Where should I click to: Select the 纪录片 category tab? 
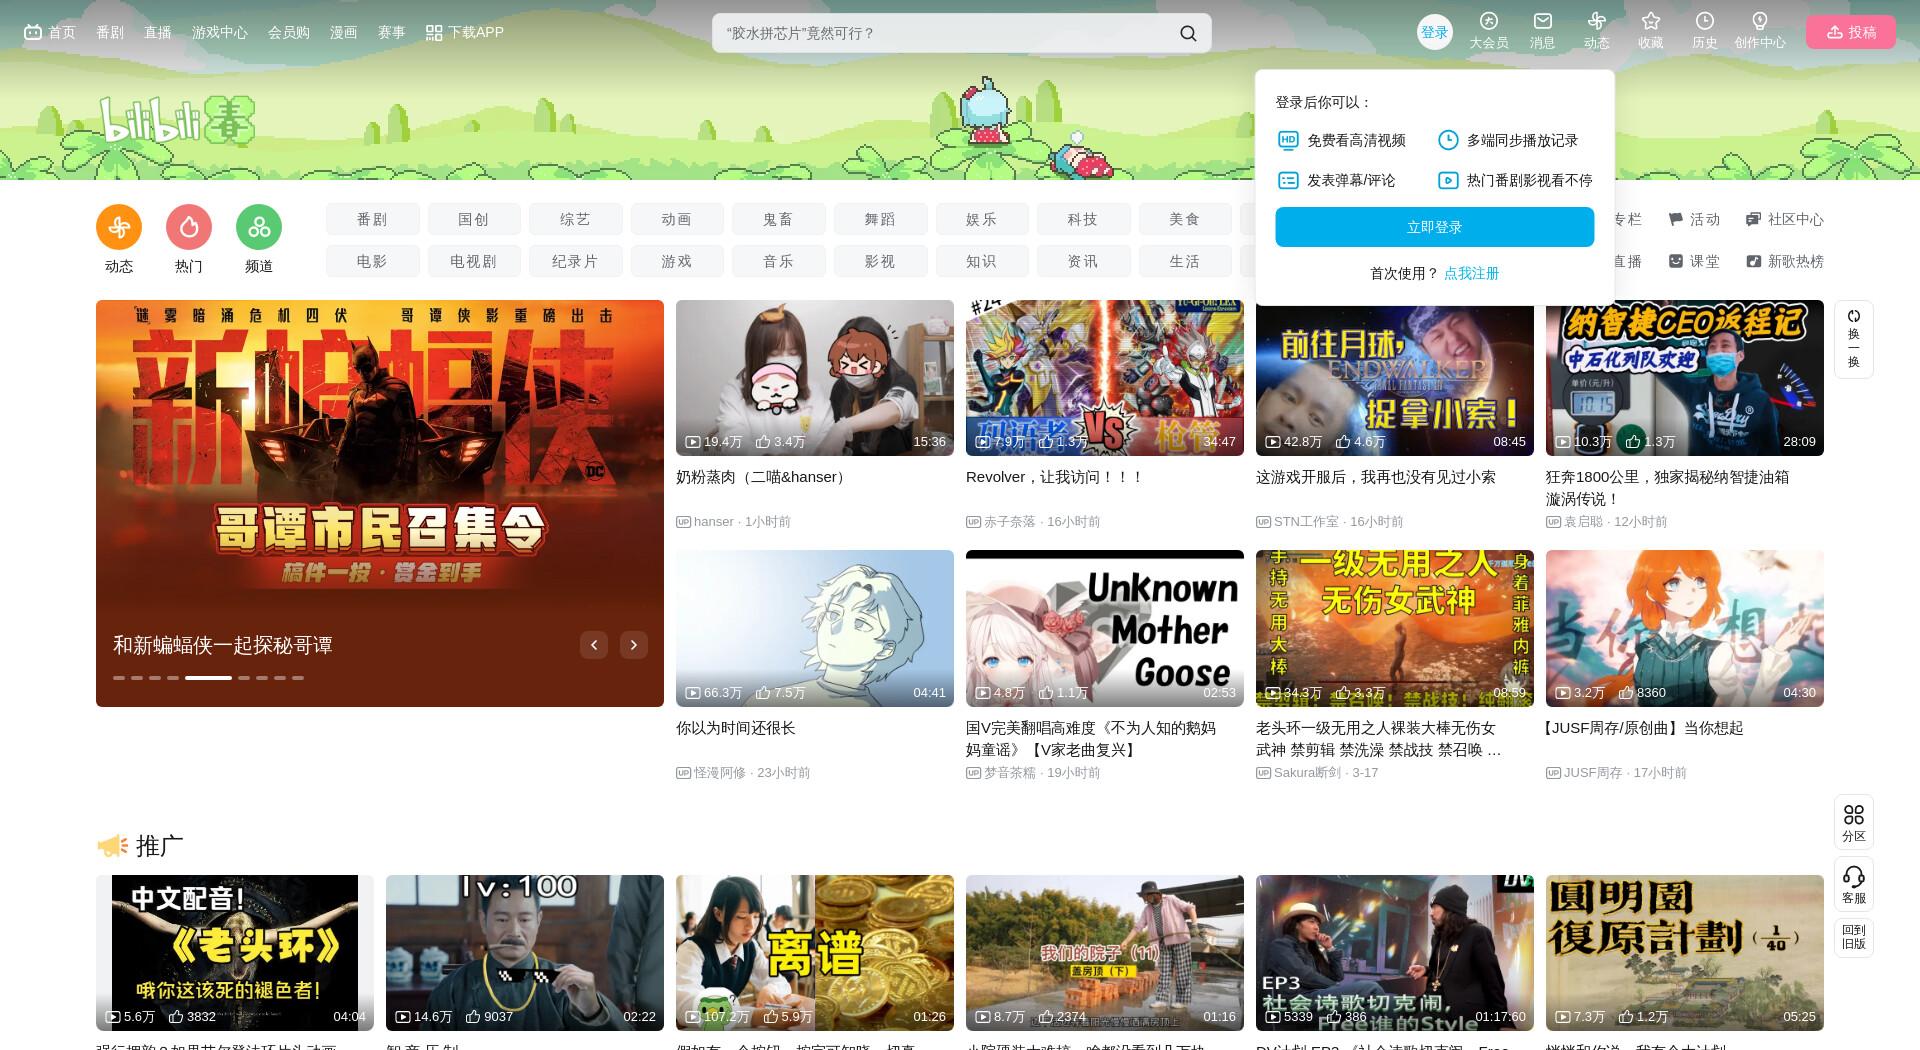[x=576, y=261]
